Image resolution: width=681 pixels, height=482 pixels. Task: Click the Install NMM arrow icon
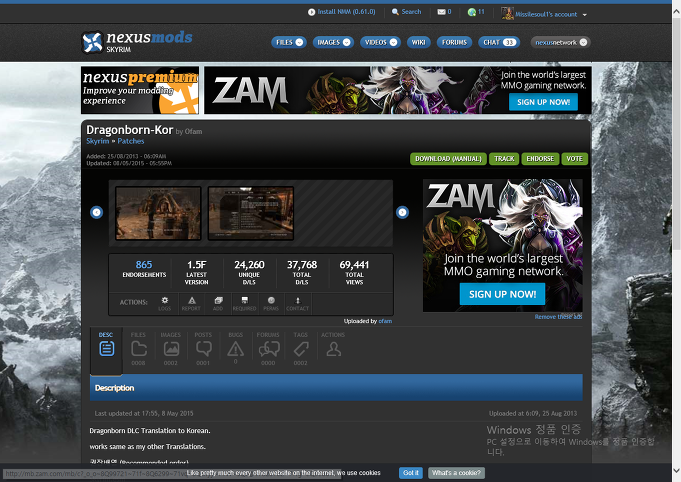point(311,12)
